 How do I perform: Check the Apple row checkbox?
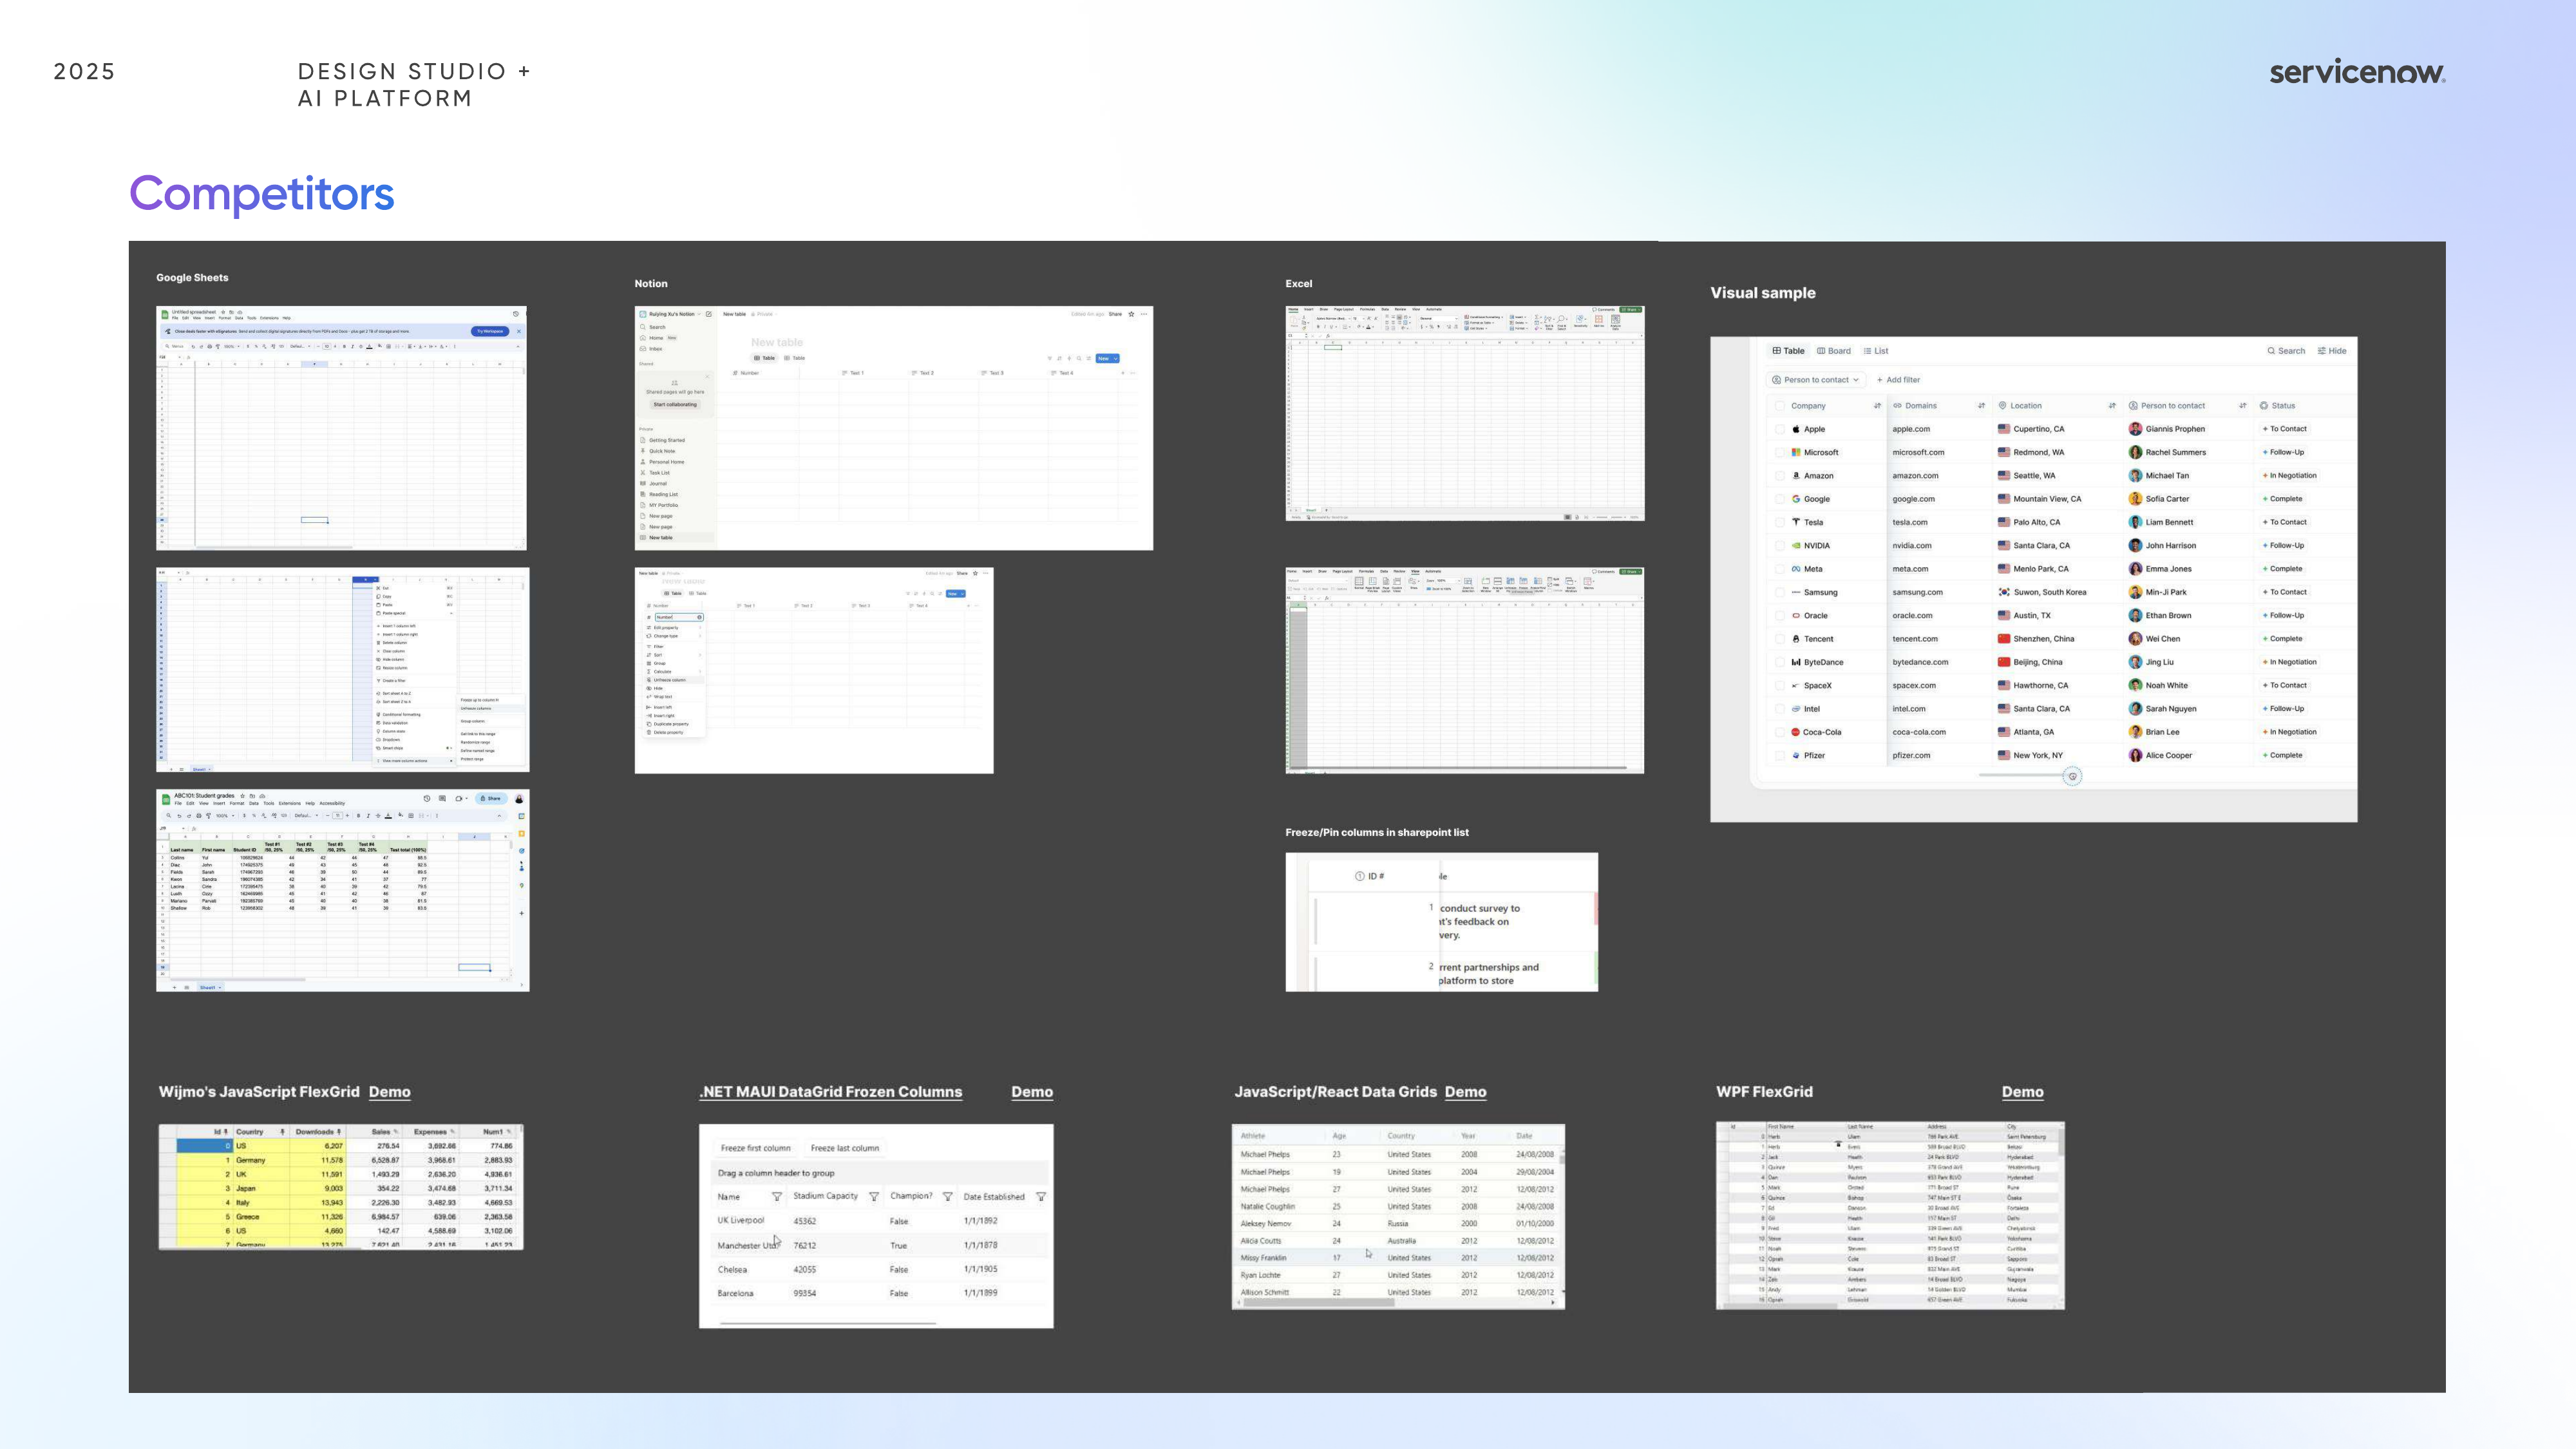tap(1779, 429)
